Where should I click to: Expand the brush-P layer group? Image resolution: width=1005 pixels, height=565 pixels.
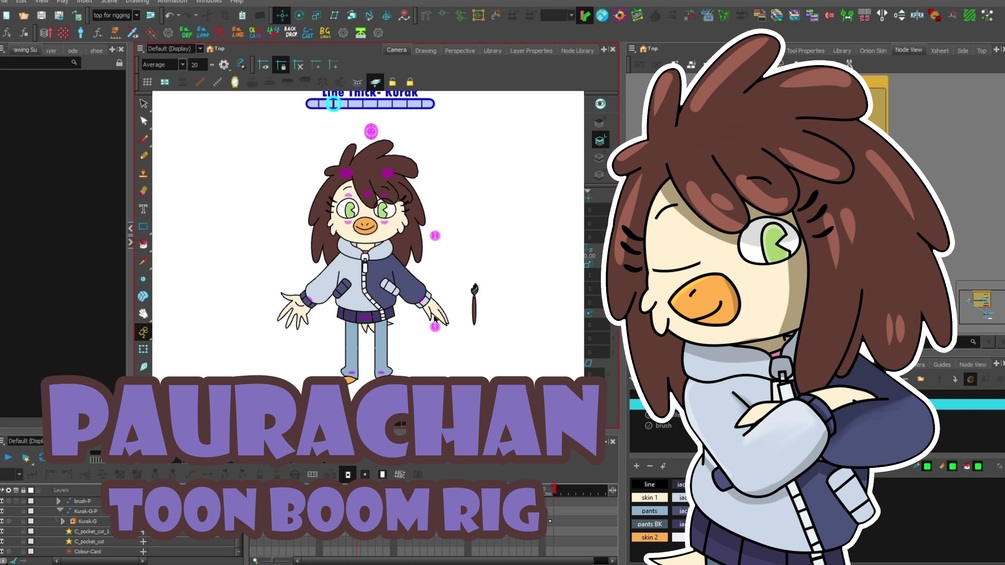[x=58, y=501]
